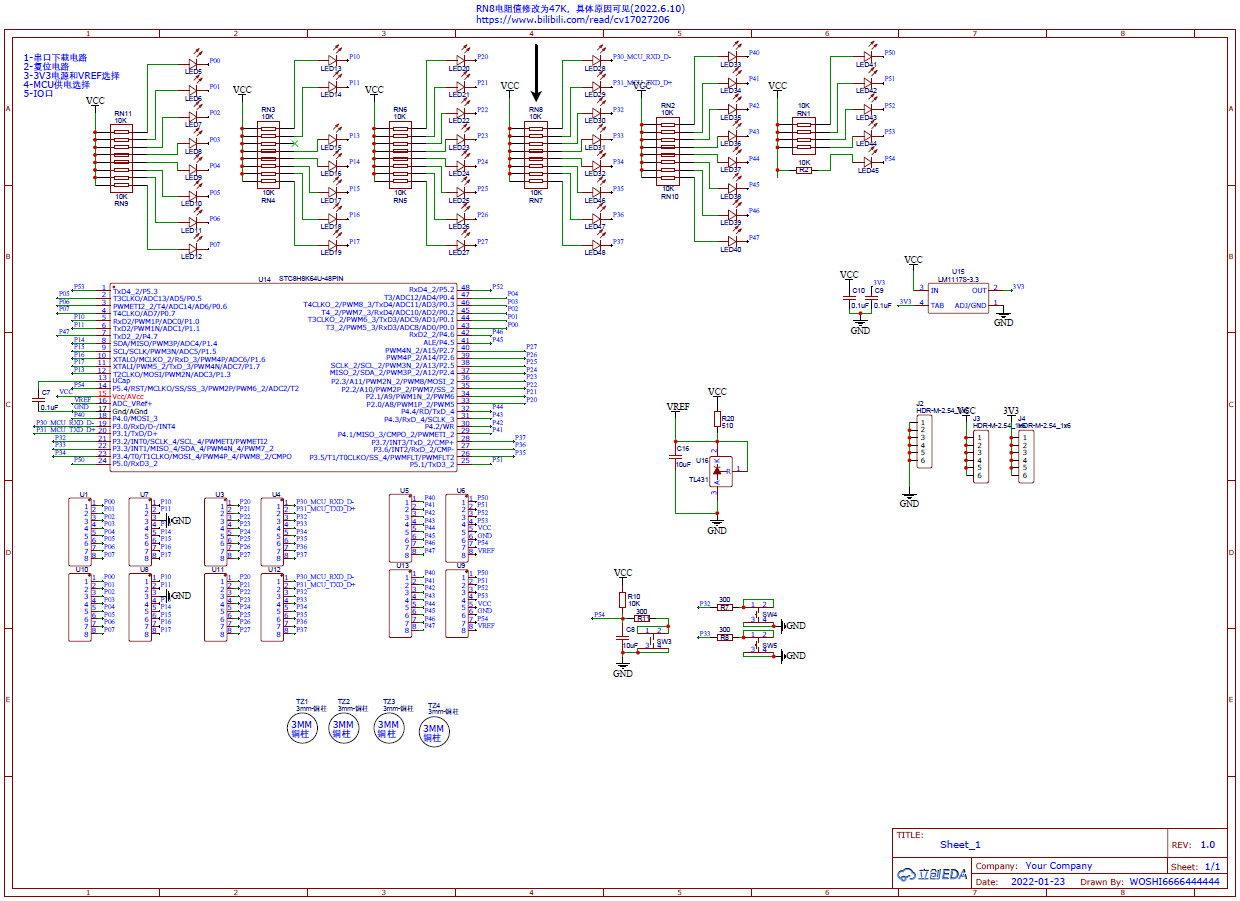
Task: Select the R20 510 resistor symbol
Action: (717, 421)
